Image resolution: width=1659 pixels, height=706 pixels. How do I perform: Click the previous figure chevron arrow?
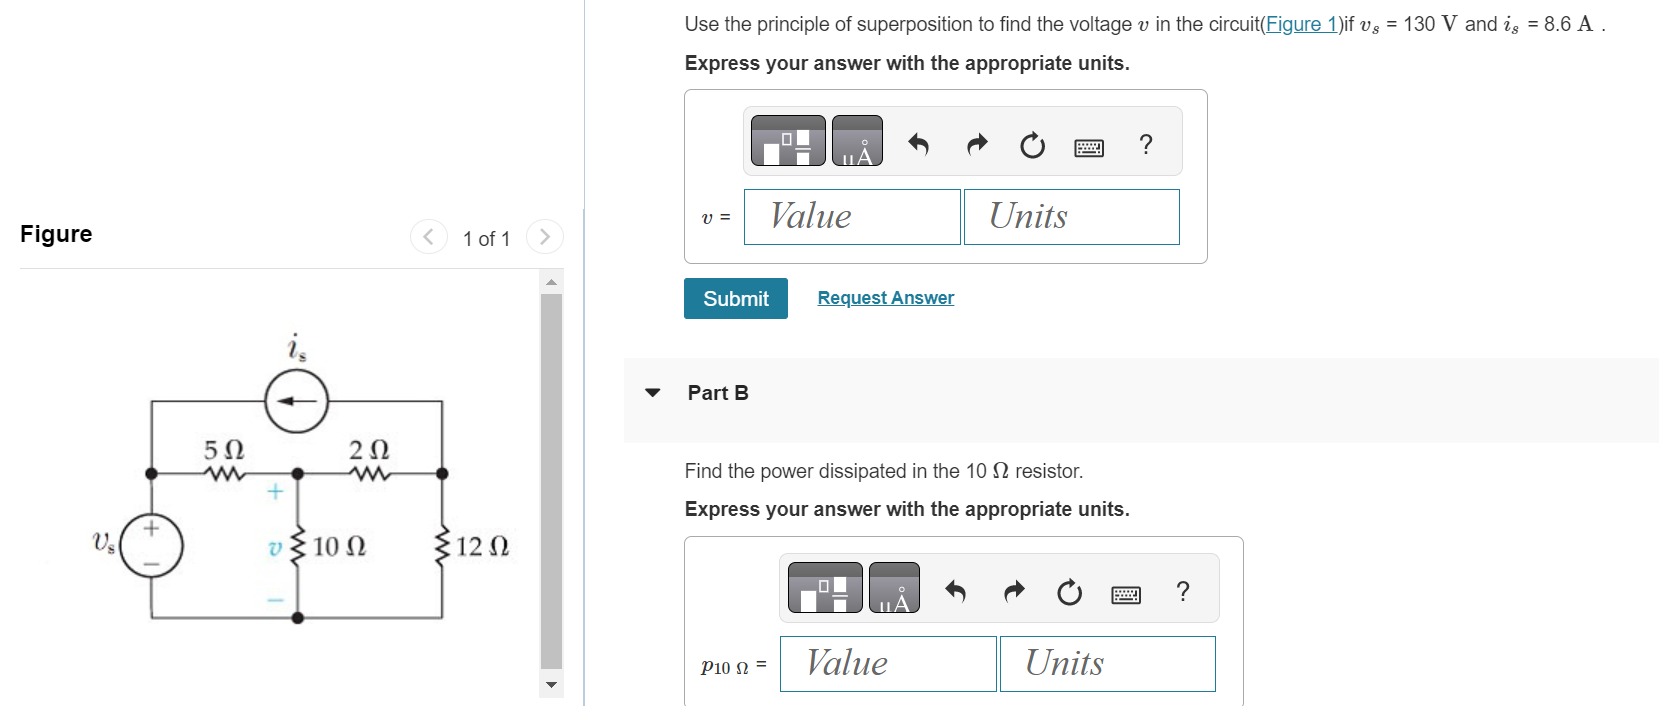(x=428, y=237)
